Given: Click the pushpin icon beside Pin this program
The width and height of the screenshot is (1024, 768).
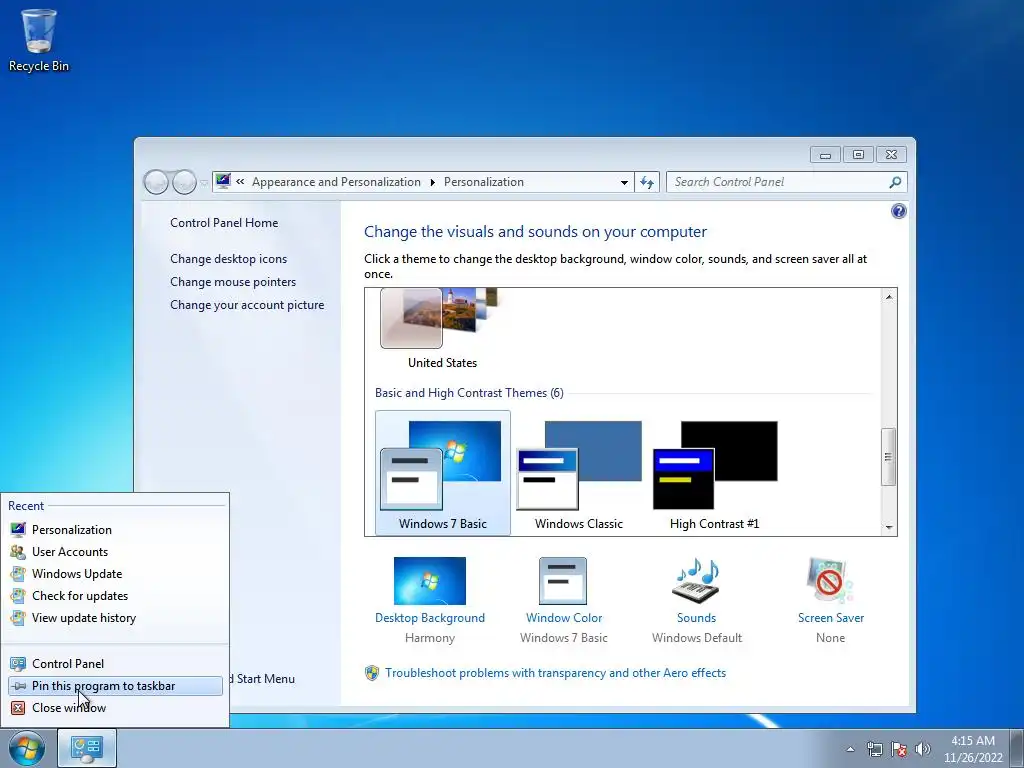Looking at the screenshot, I should [18, 686].
